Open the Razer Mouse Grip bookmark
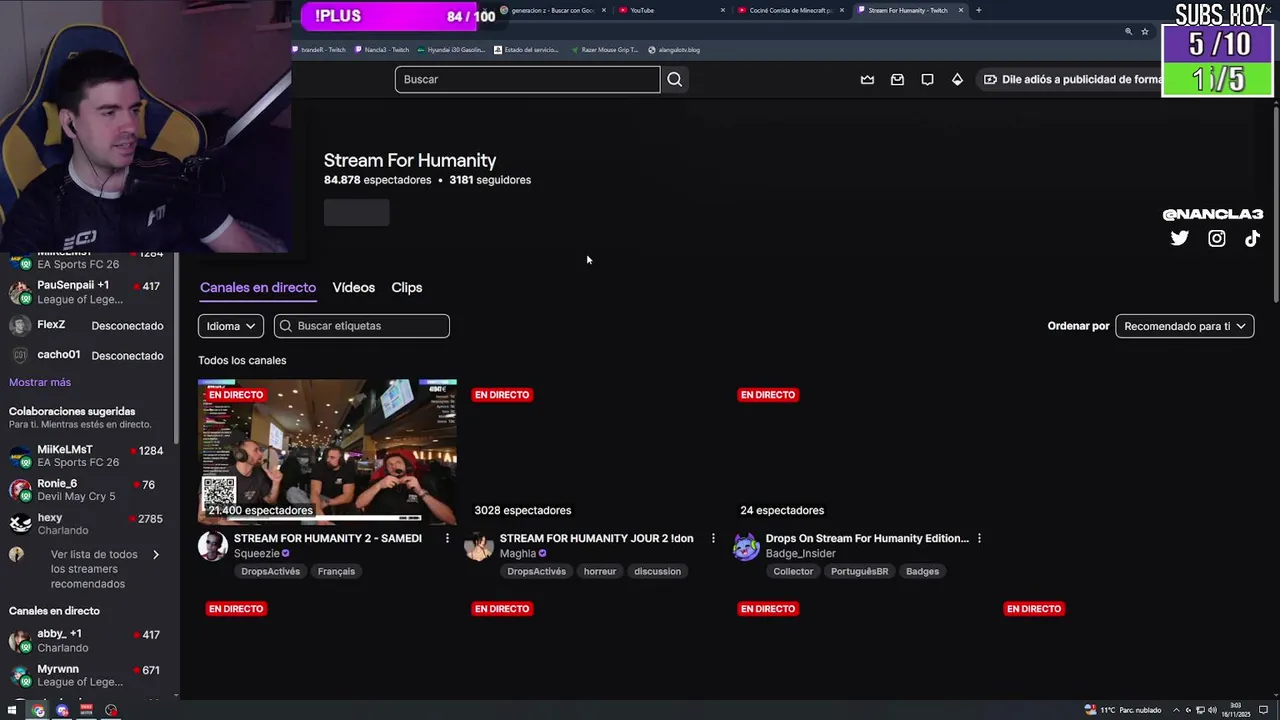 (604, 49)
